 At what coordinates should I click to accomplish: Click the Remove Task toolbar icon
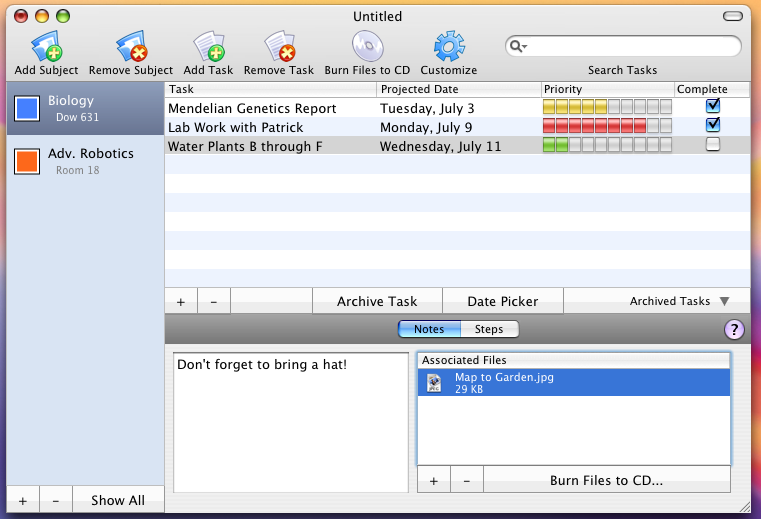coord(279,47)
